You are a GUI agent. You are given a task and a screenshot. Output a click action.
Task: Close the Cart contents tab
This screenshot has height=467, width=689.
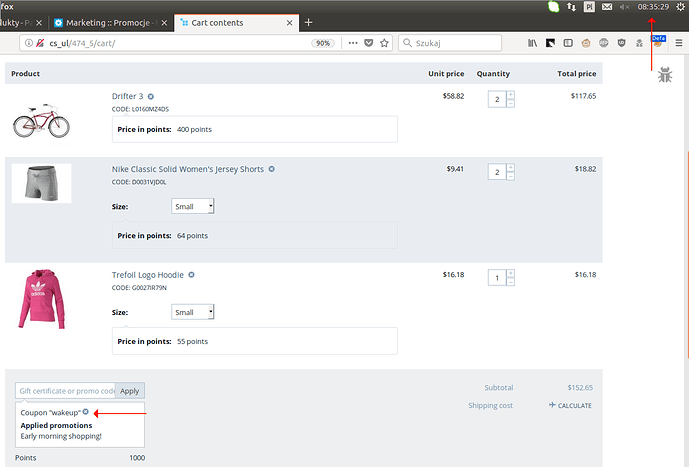pos(290,23)
